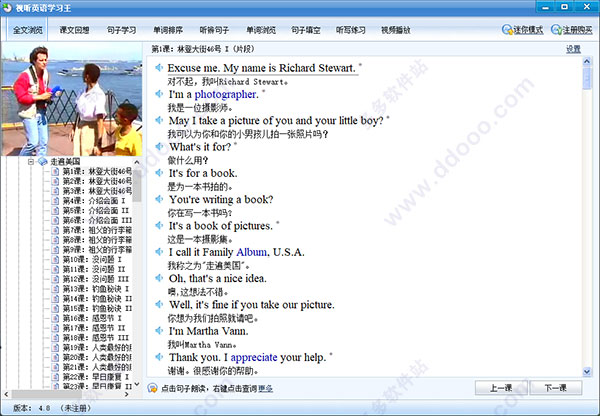The width and height of the screenshot is (600, 416).
Task: Collapse the 走遍美国 tree node
Action: click(x=31, y=162)
